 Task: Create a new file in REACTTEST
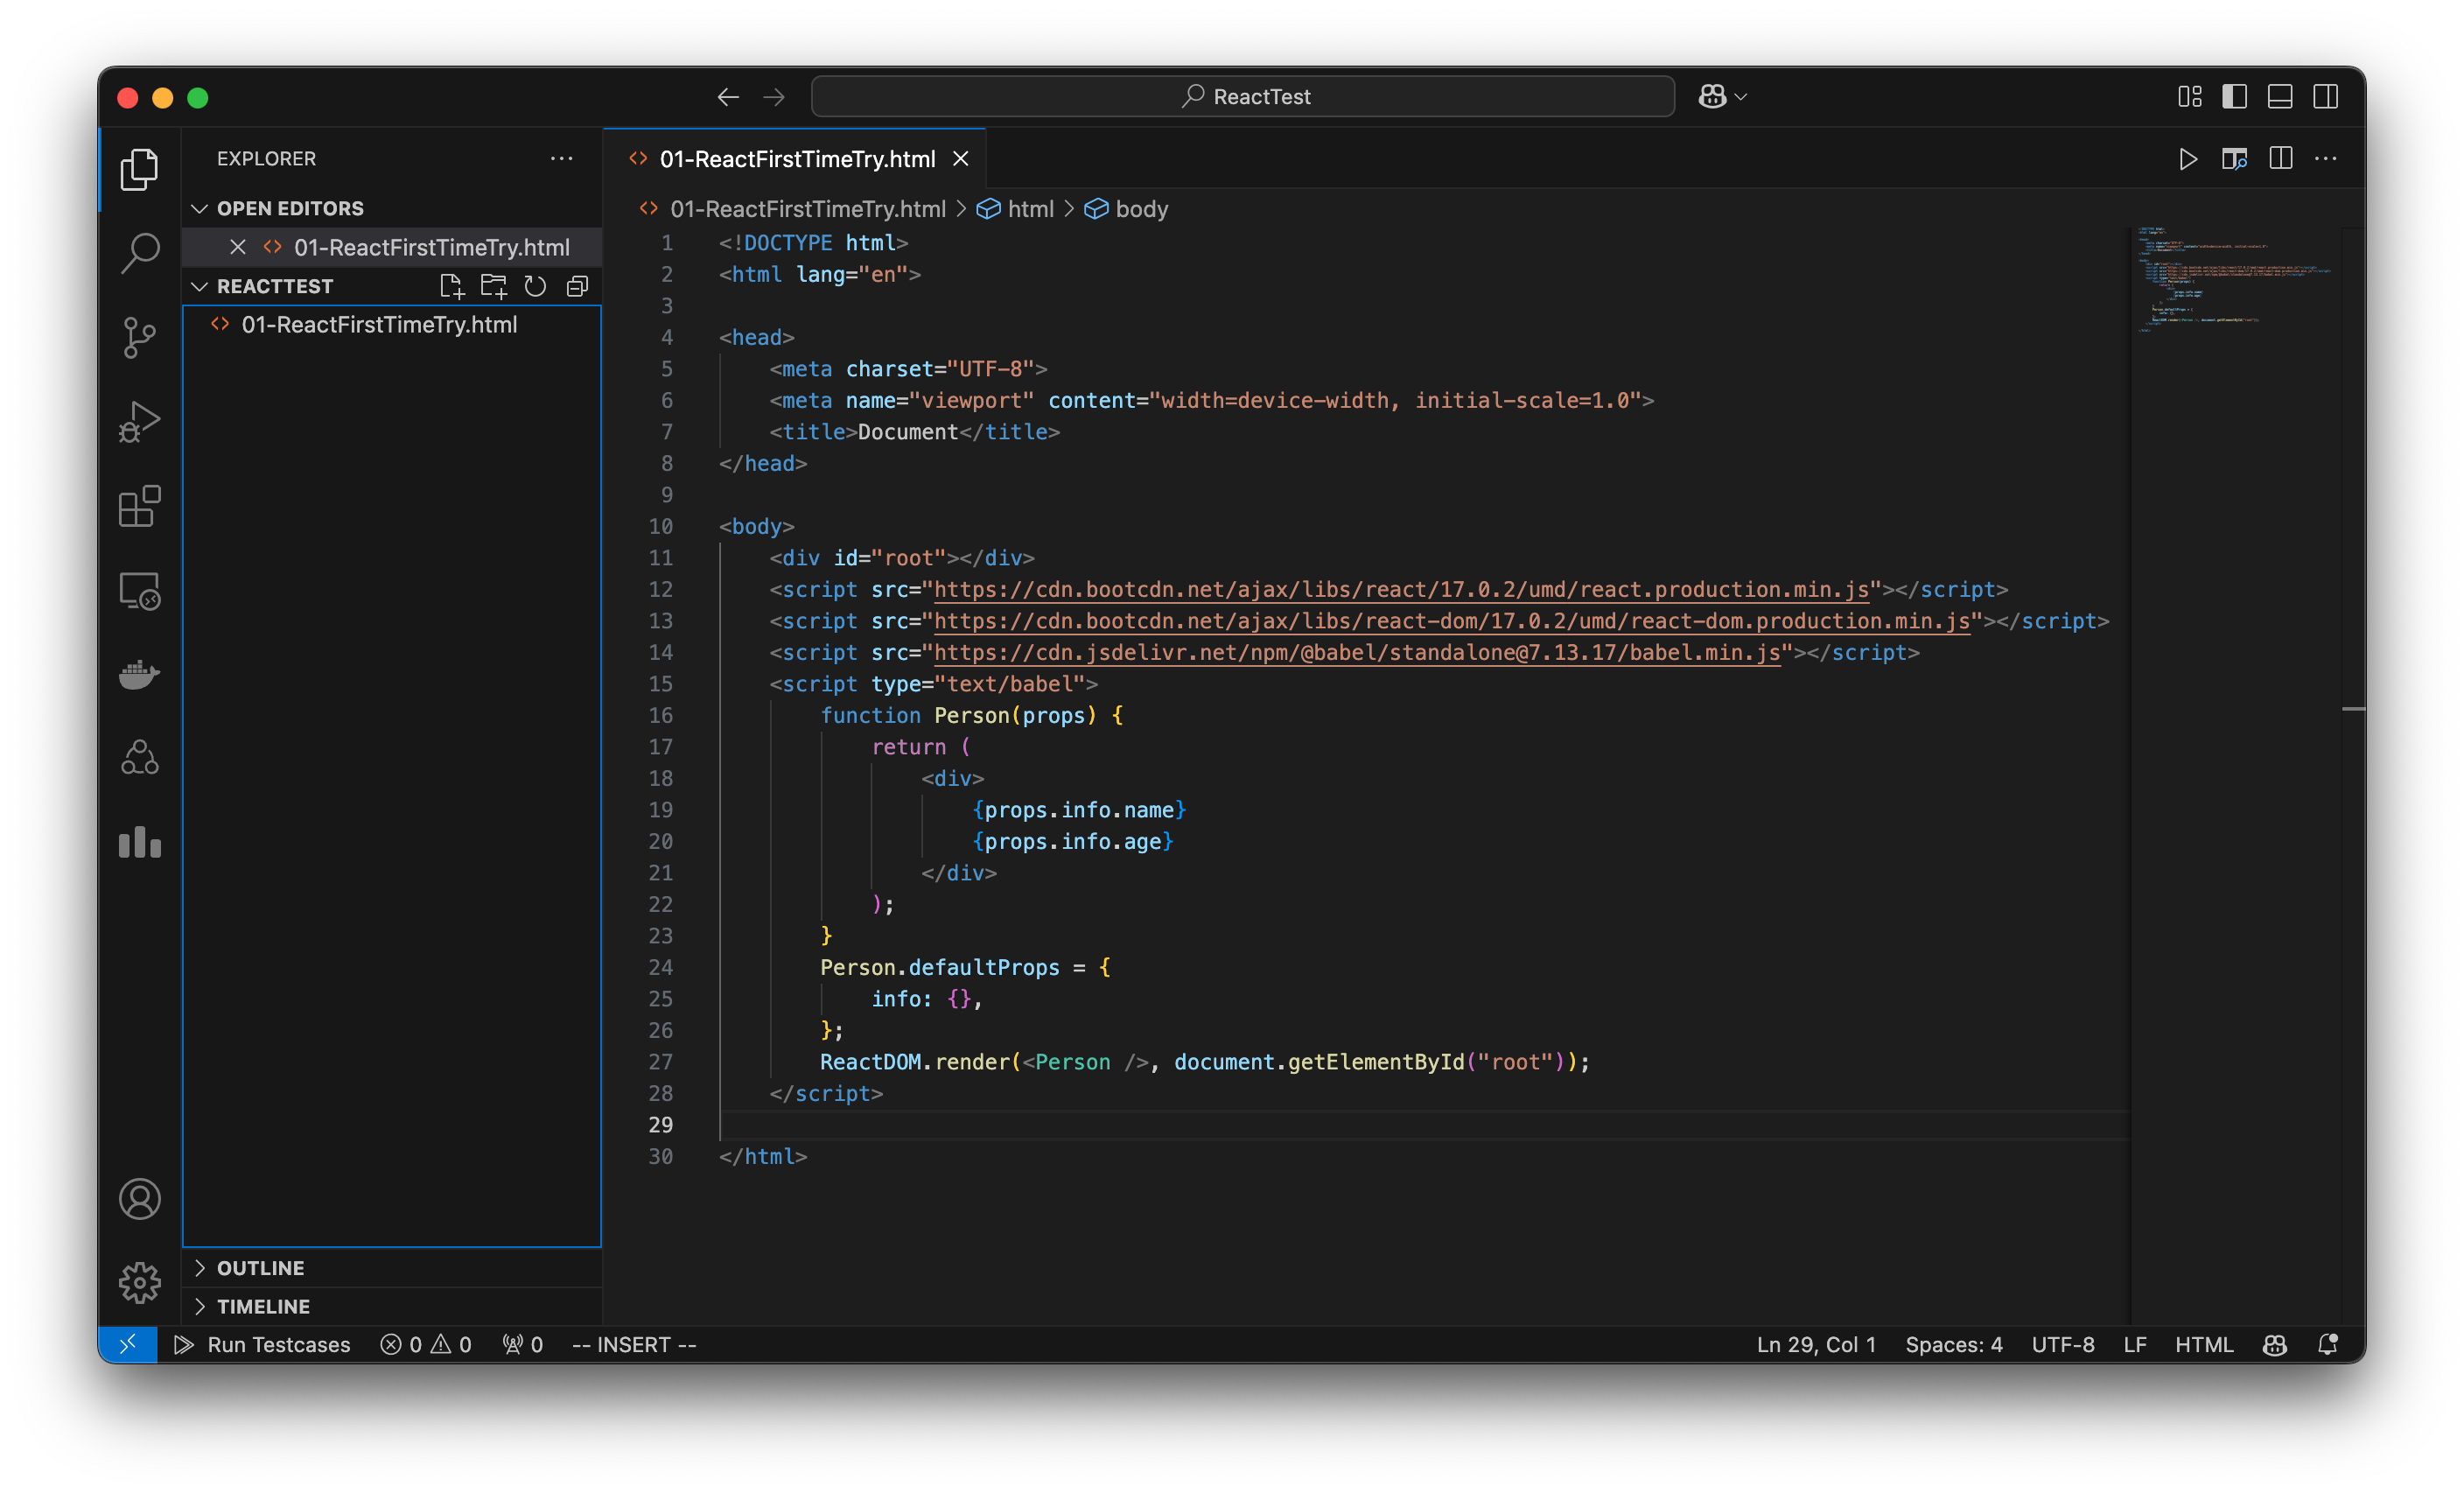pyautogui.click(x=452, y=286)
